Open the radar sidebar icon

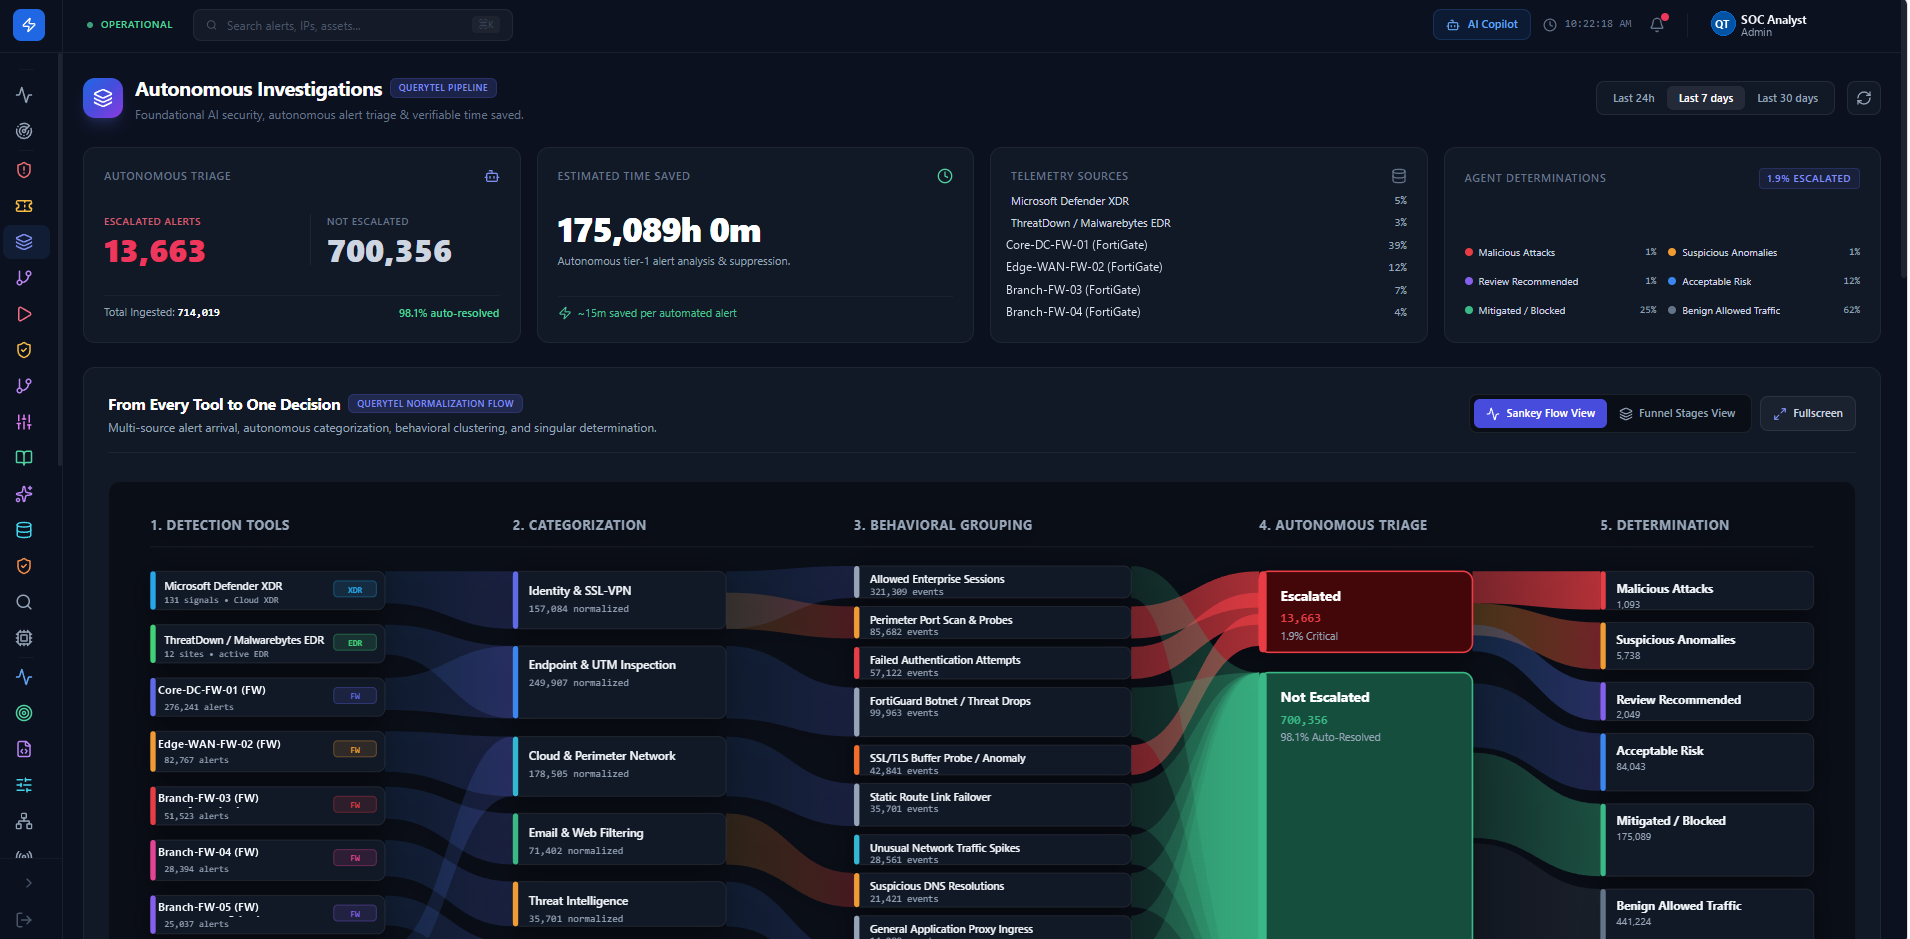click(x=24, y=131)
